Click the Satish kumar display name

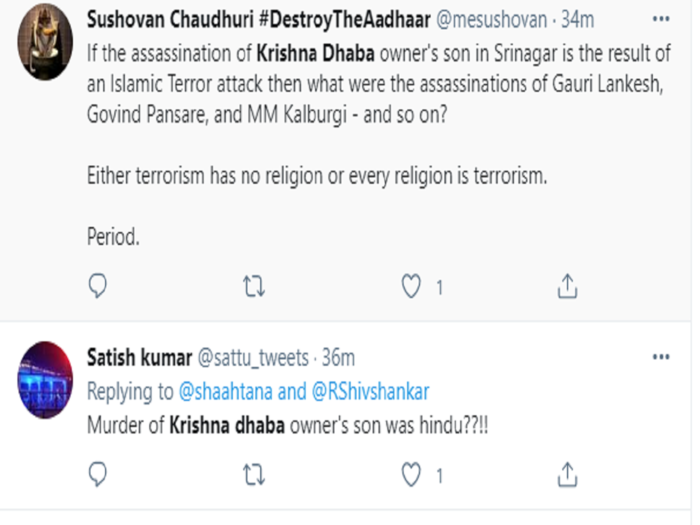click(x=139, y=358)
